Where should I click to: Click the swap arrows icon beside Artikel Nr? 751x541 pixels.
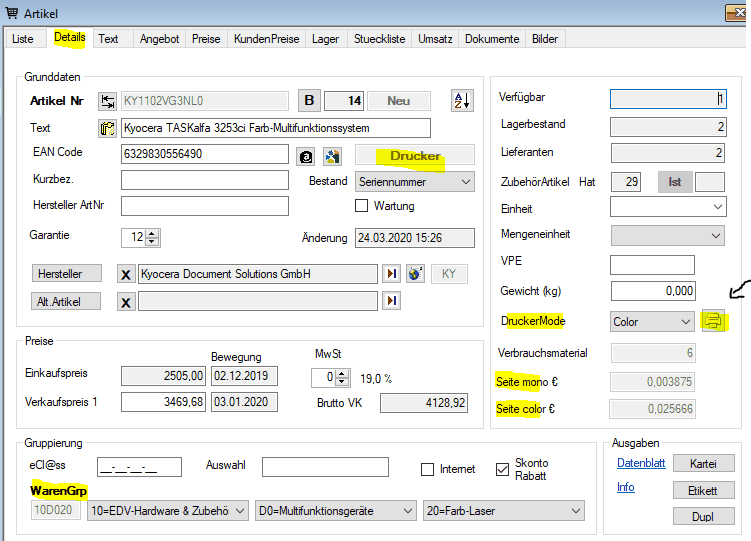click(108, 101)
